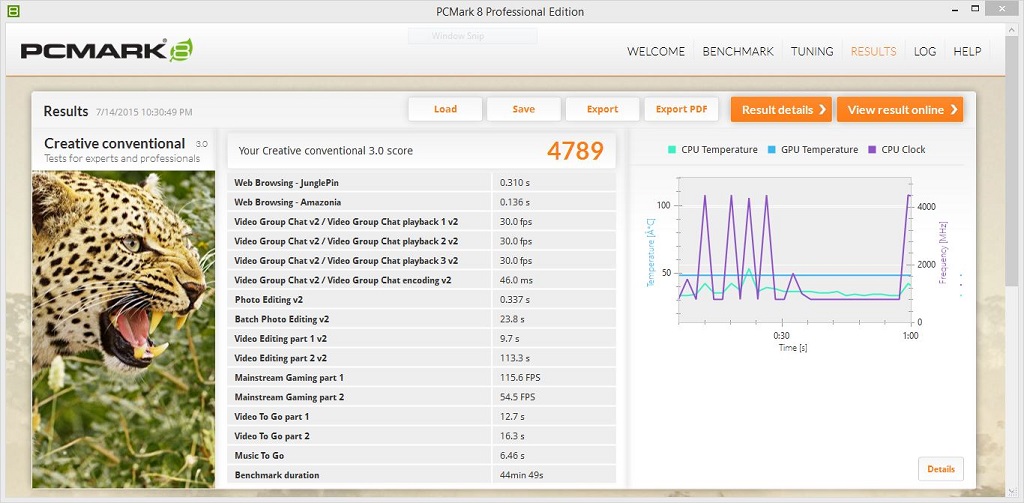Viewport: 1024px width, 503px height.
Task: Click the chevron arrow on Result details
Action: 822,110
